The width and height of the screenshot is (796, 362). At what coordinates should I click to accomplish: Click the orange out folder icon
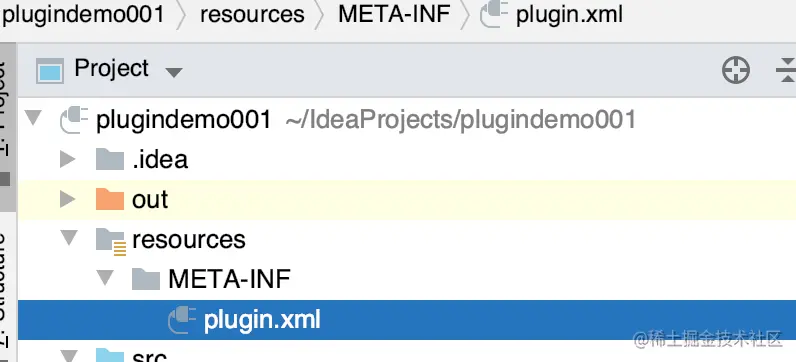tap(110, 200)
